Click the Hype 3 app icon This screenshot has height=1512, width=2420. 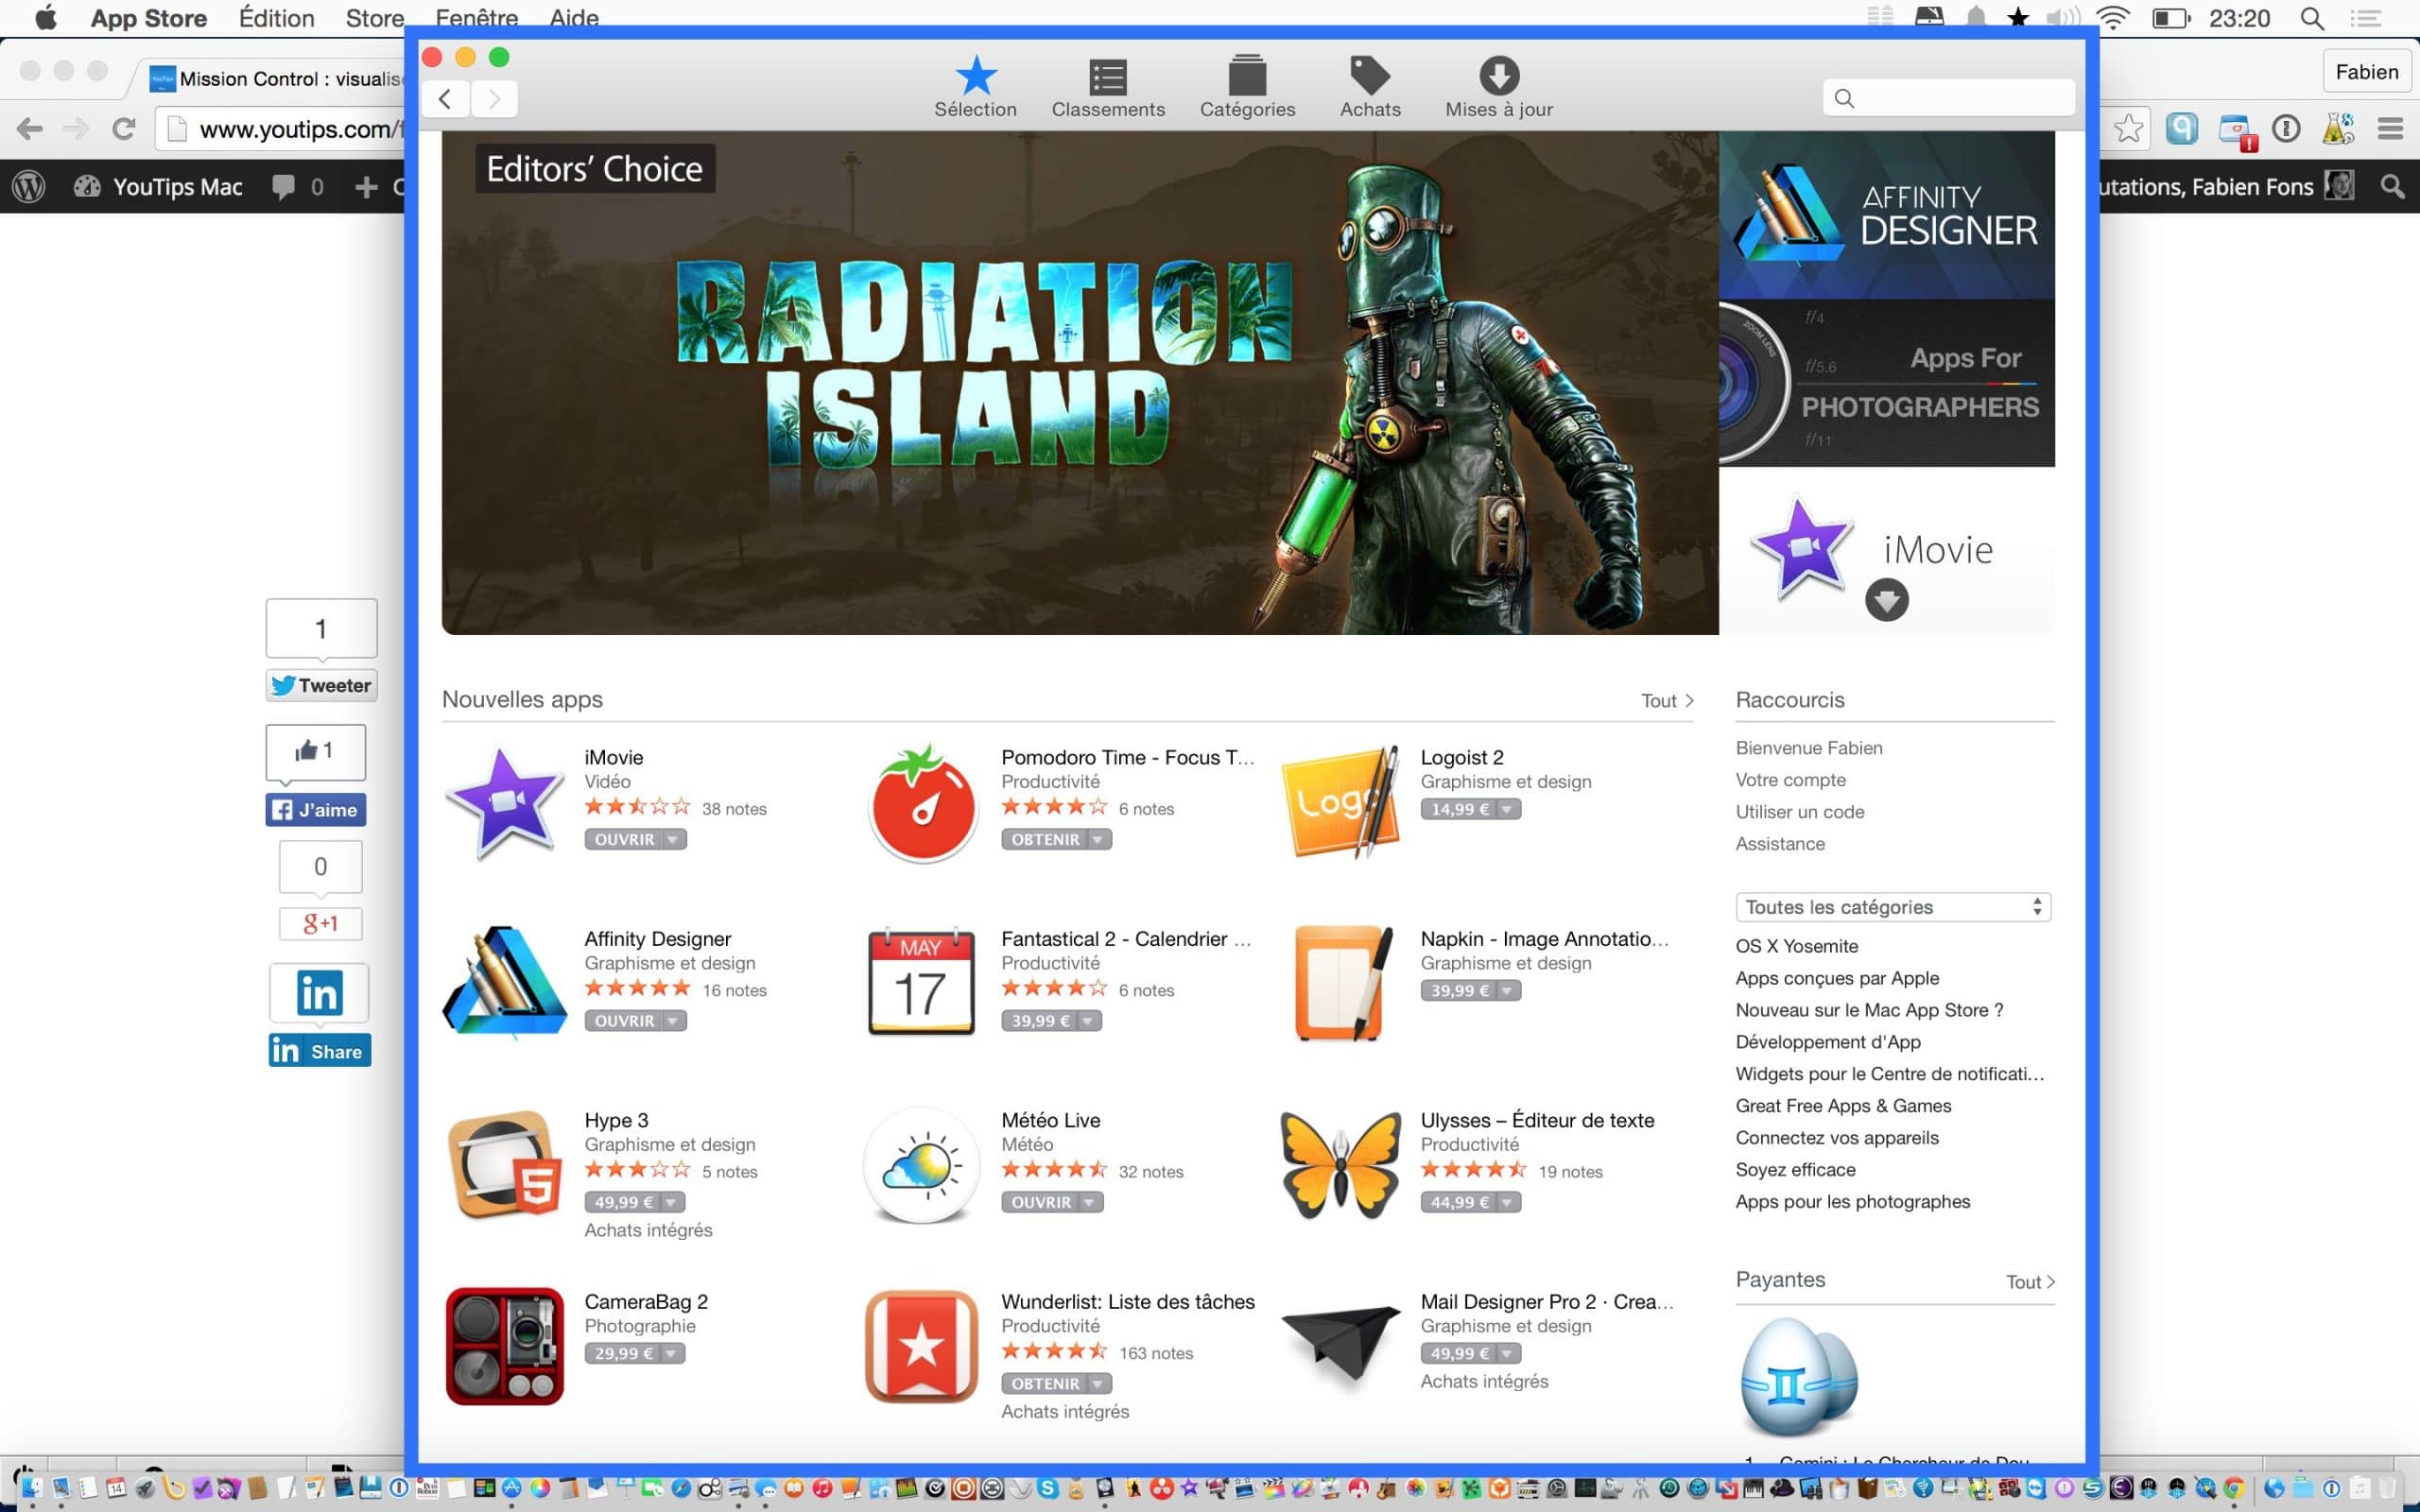505,1165
